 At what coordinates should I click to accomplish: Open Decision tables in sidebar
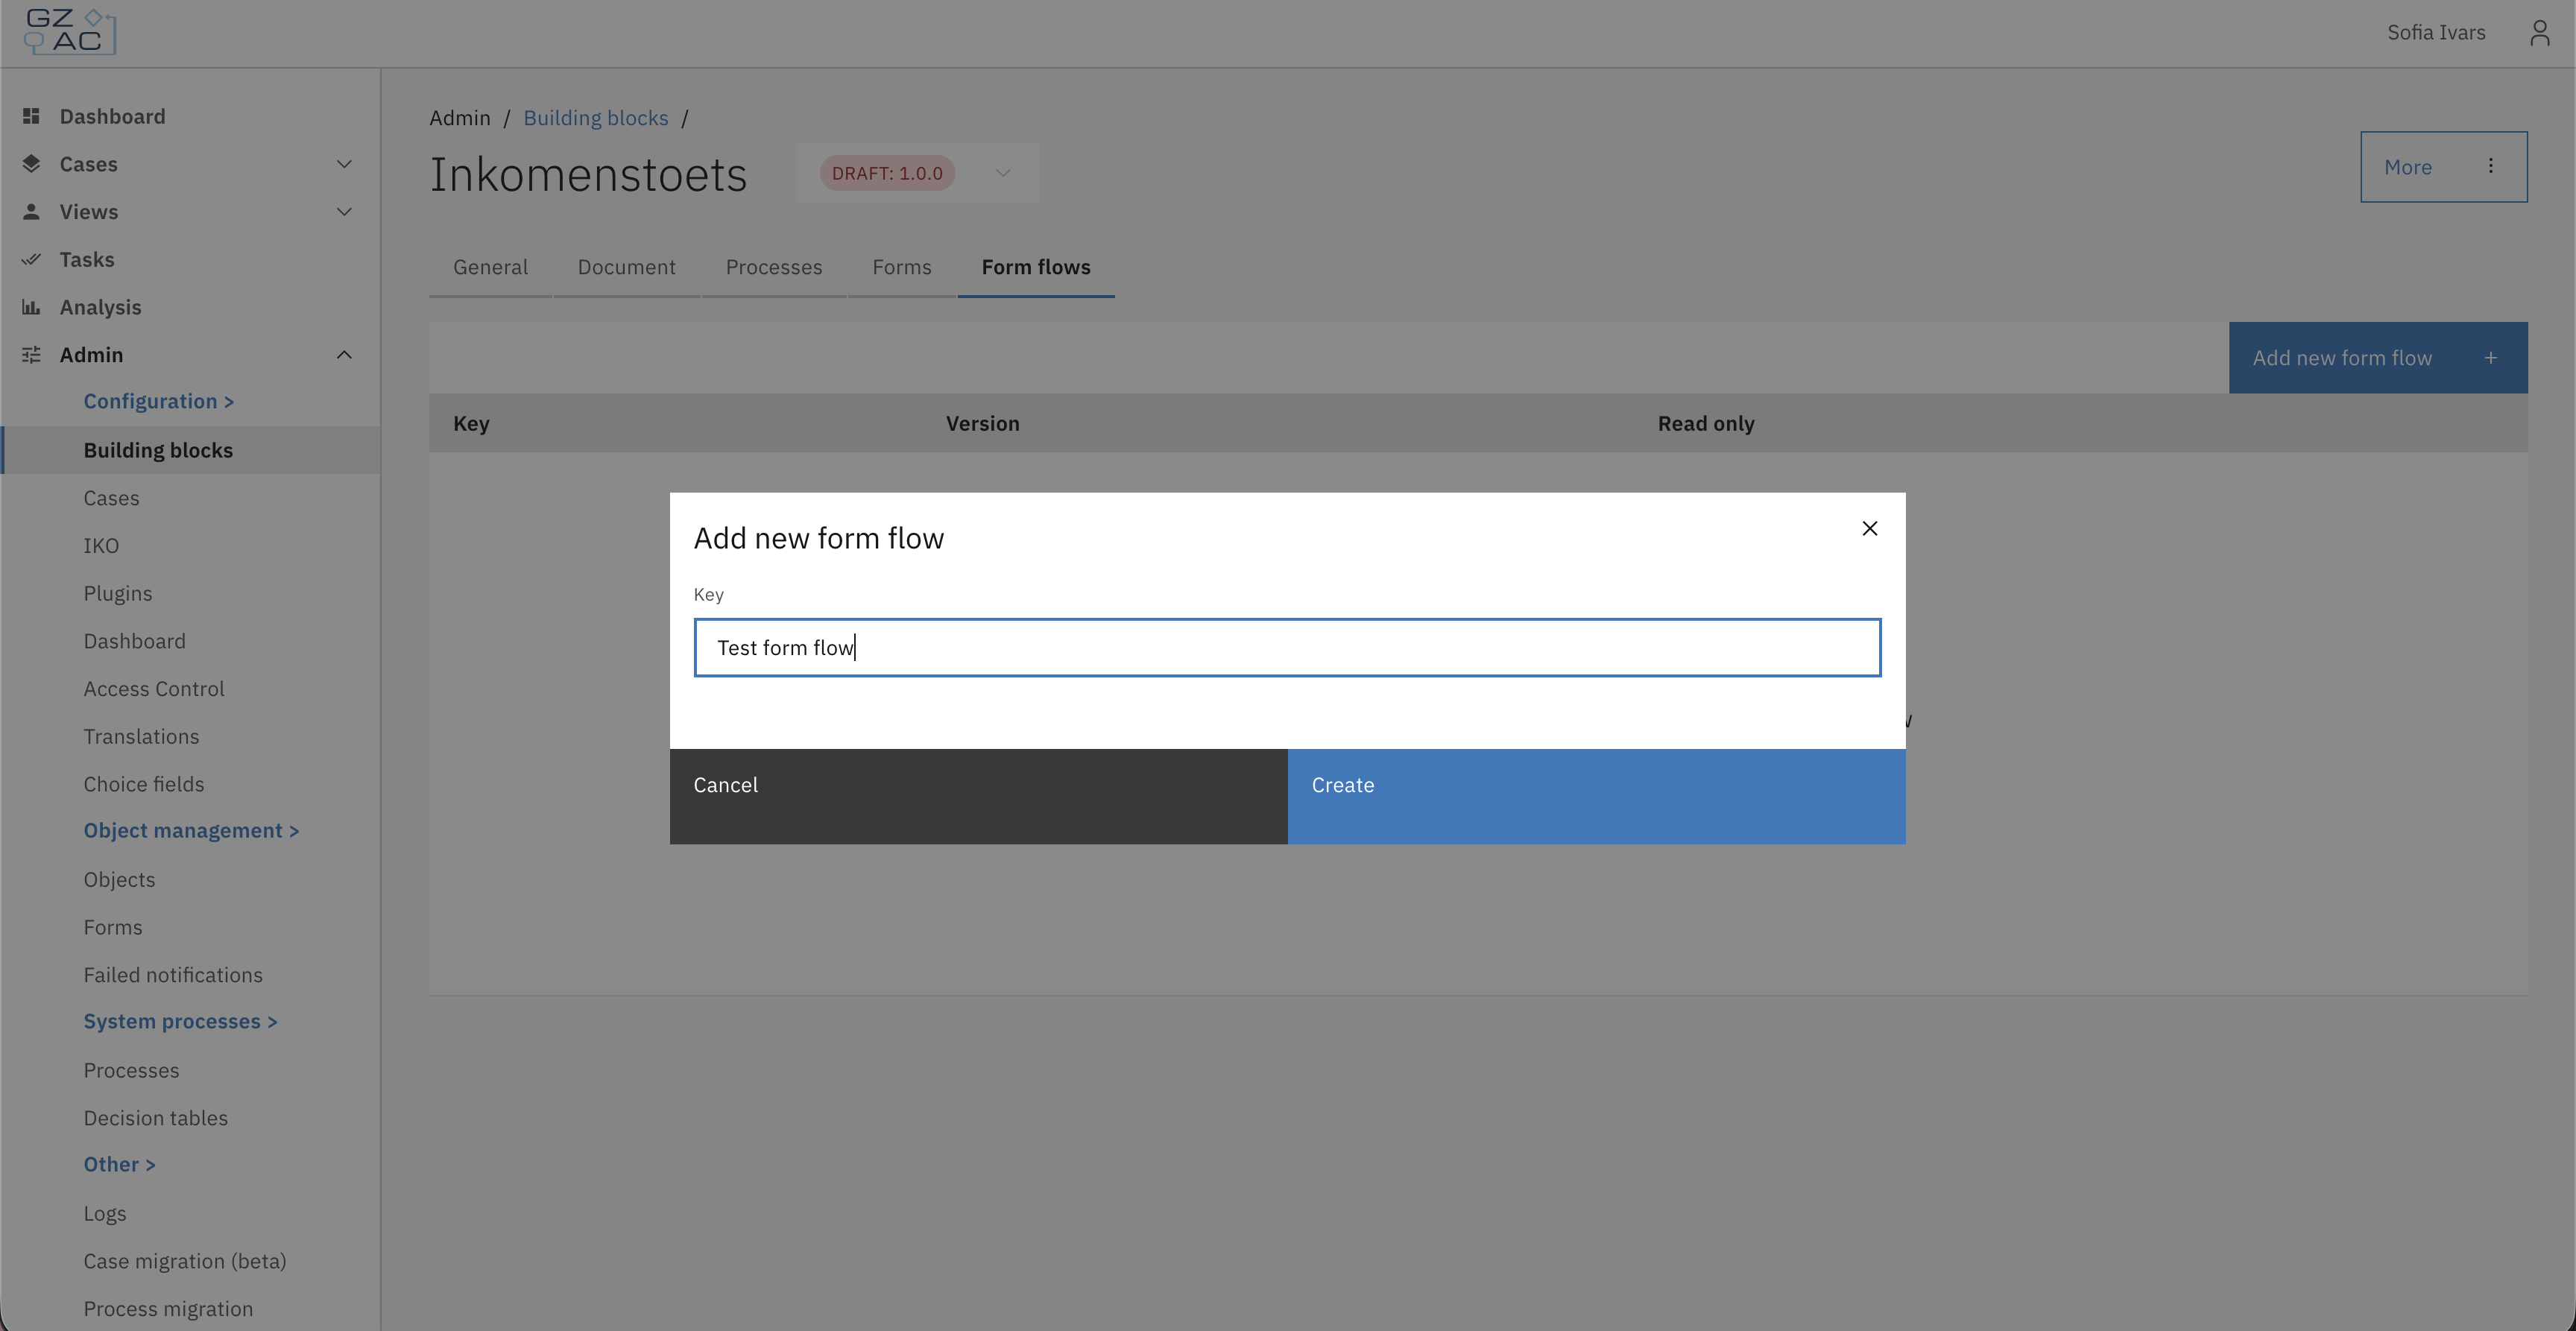tap(155, 1118)
